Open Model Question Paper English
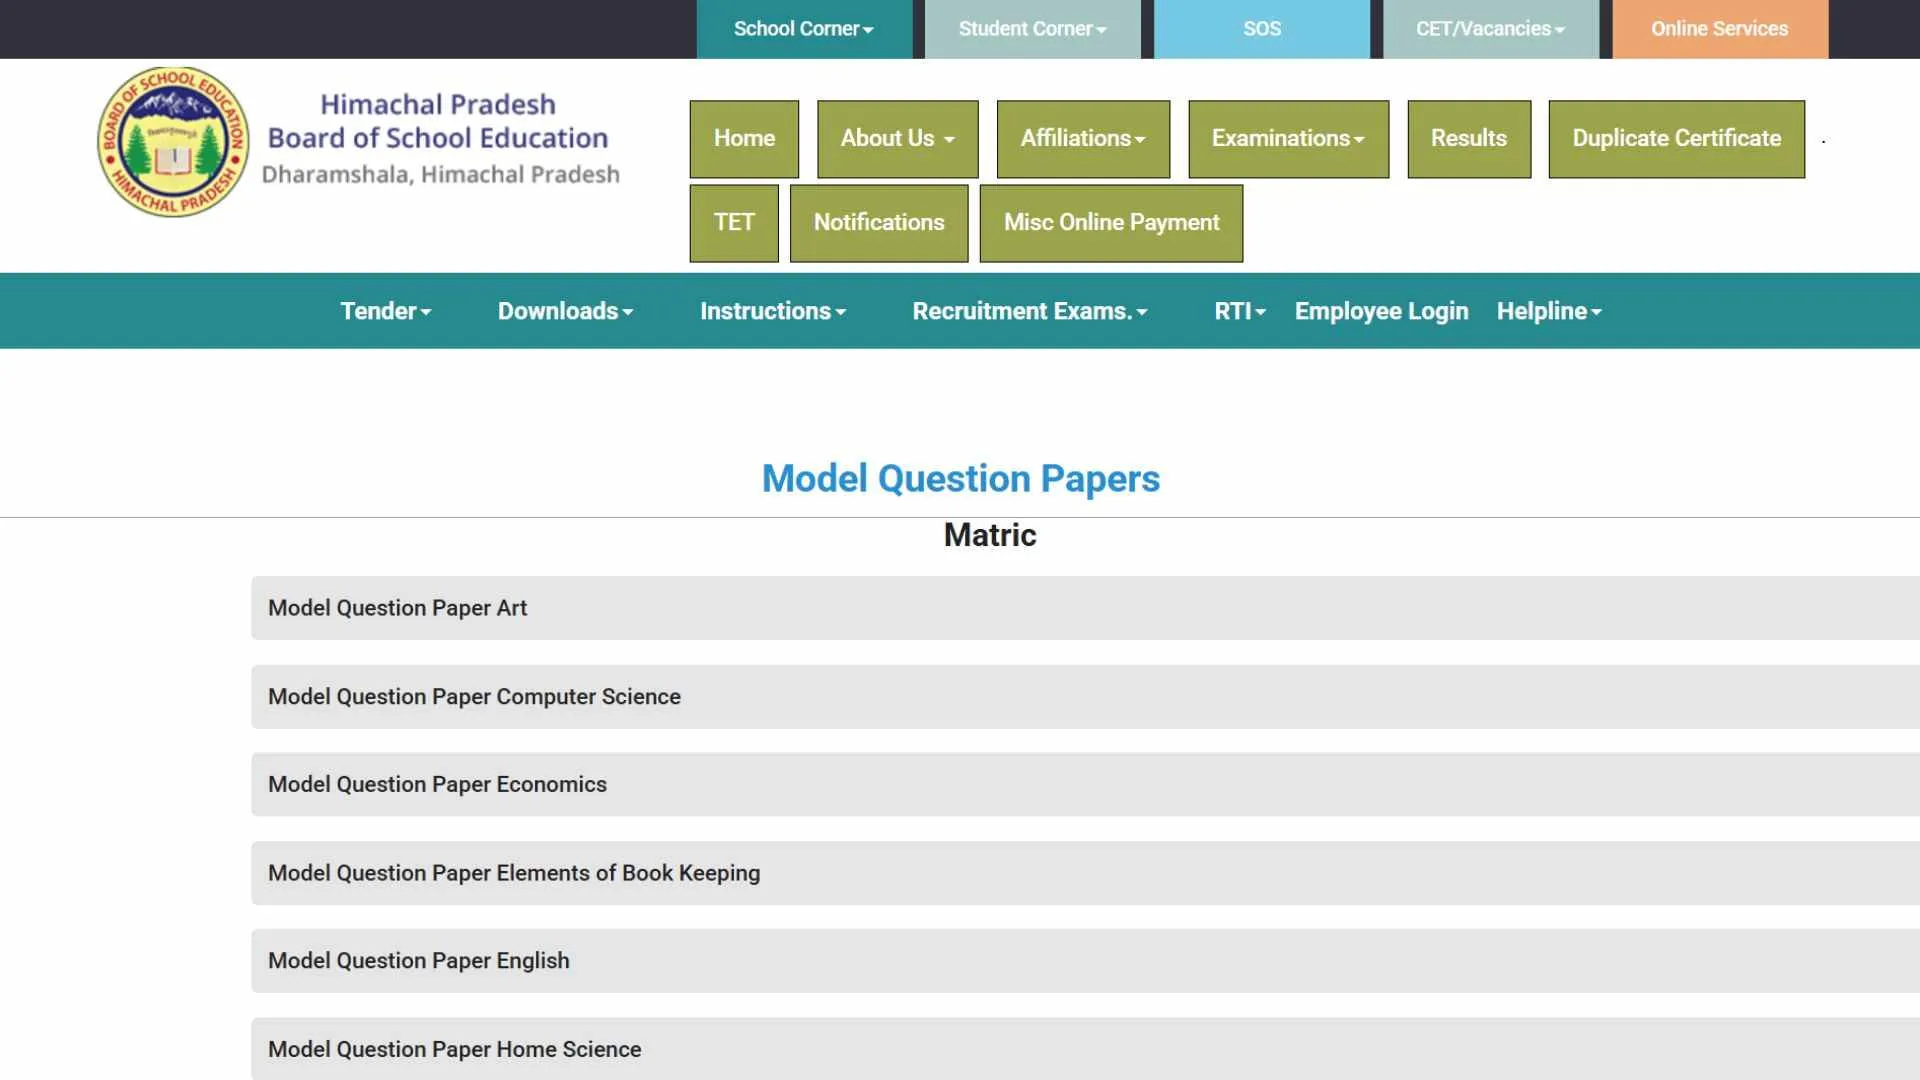 click(1085, 961)
